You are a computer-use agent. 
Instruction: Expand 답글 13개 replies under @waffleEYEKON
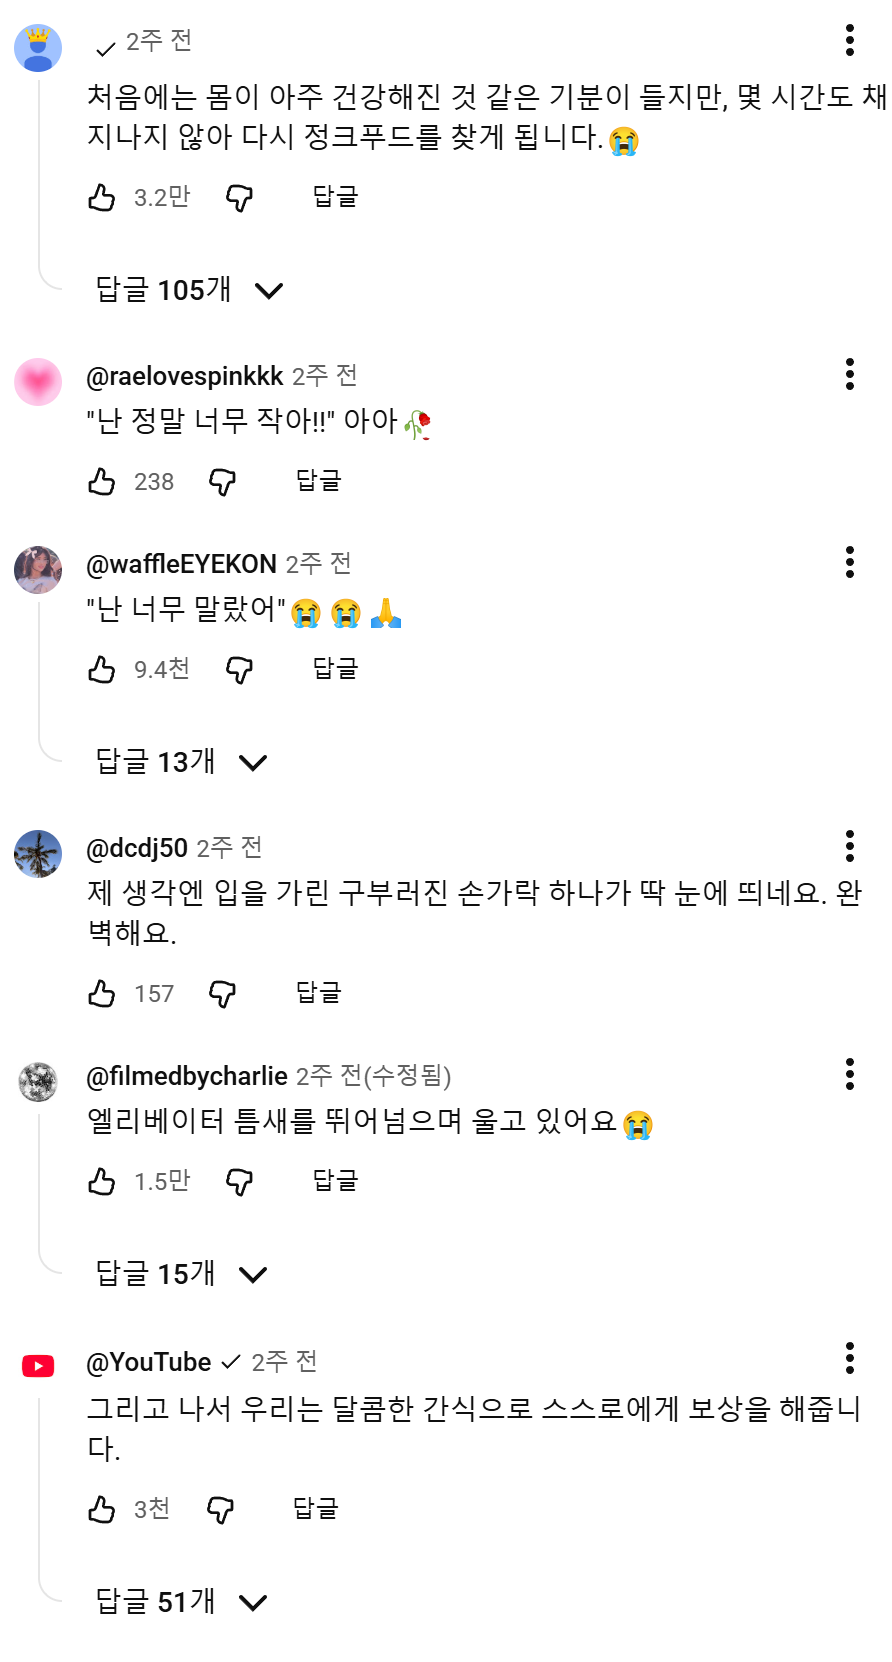click(x=181, y=763)
